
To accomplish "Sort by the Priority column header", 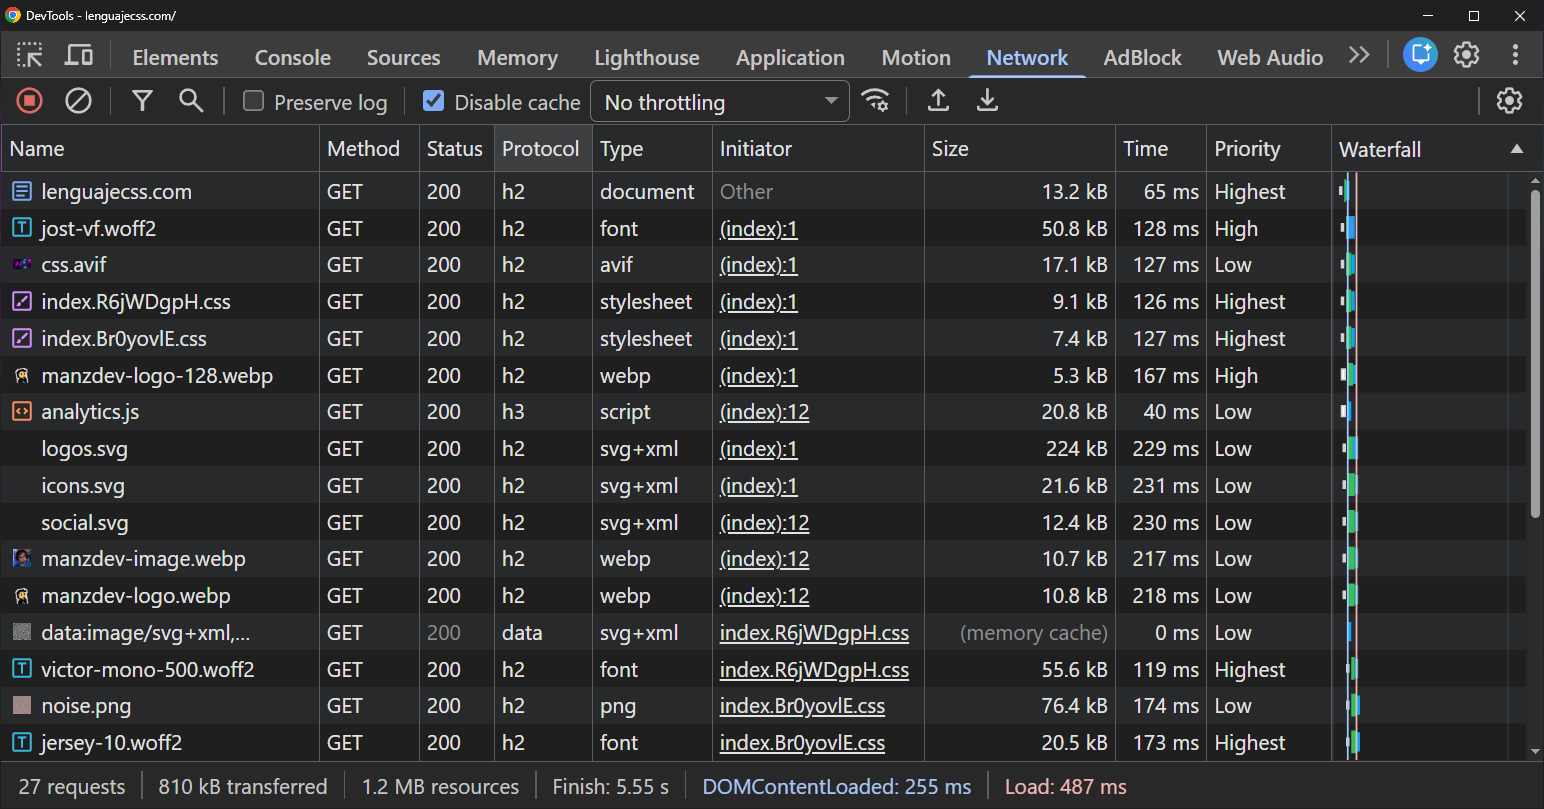I will 1268,148.
